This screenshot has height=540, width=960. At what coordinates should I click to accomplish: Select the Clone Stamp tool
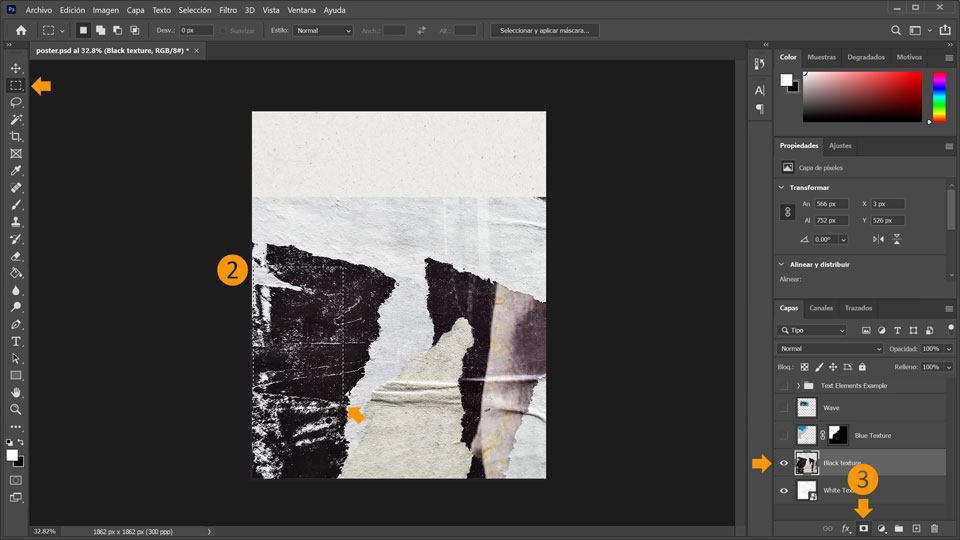[16, 222]
